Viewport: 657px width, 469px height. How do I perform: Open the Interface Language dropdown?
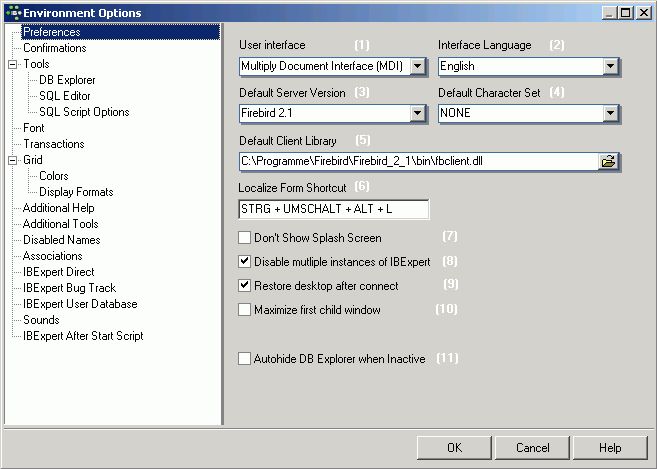(609, 67)
